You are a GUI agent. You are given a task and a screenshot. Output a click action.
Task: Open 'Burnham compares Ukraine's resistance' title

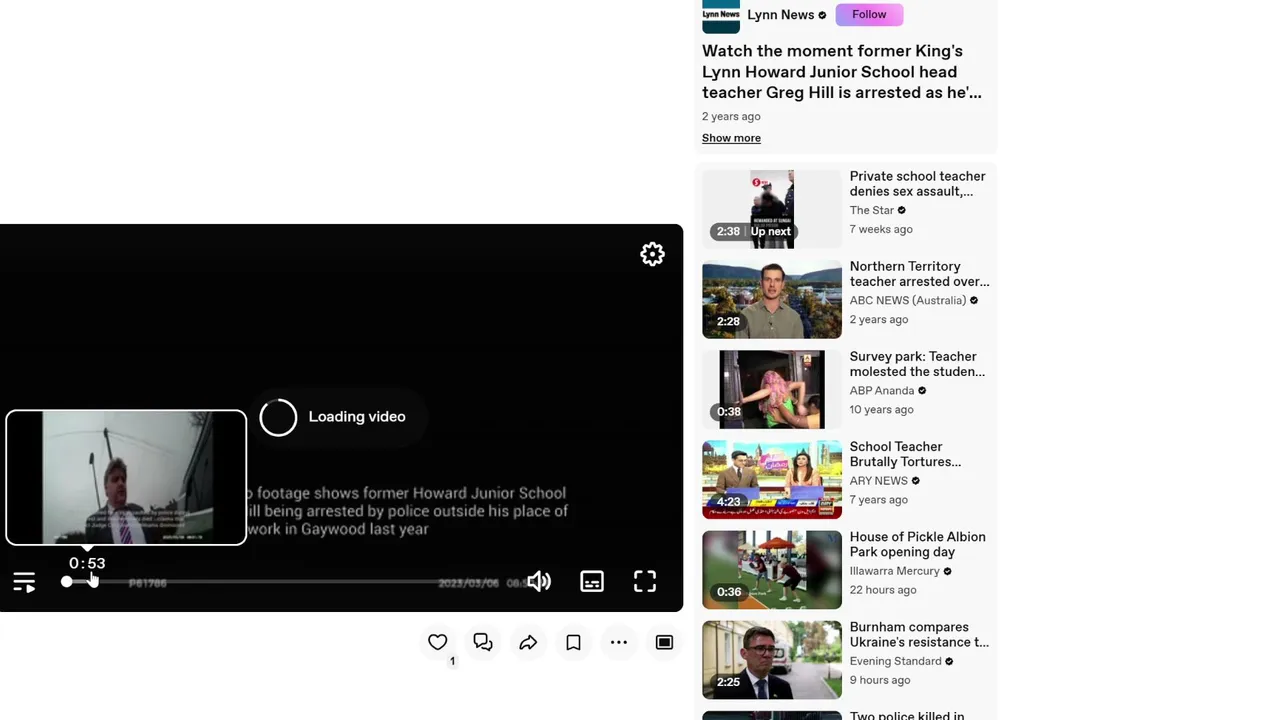click(919, 635)
